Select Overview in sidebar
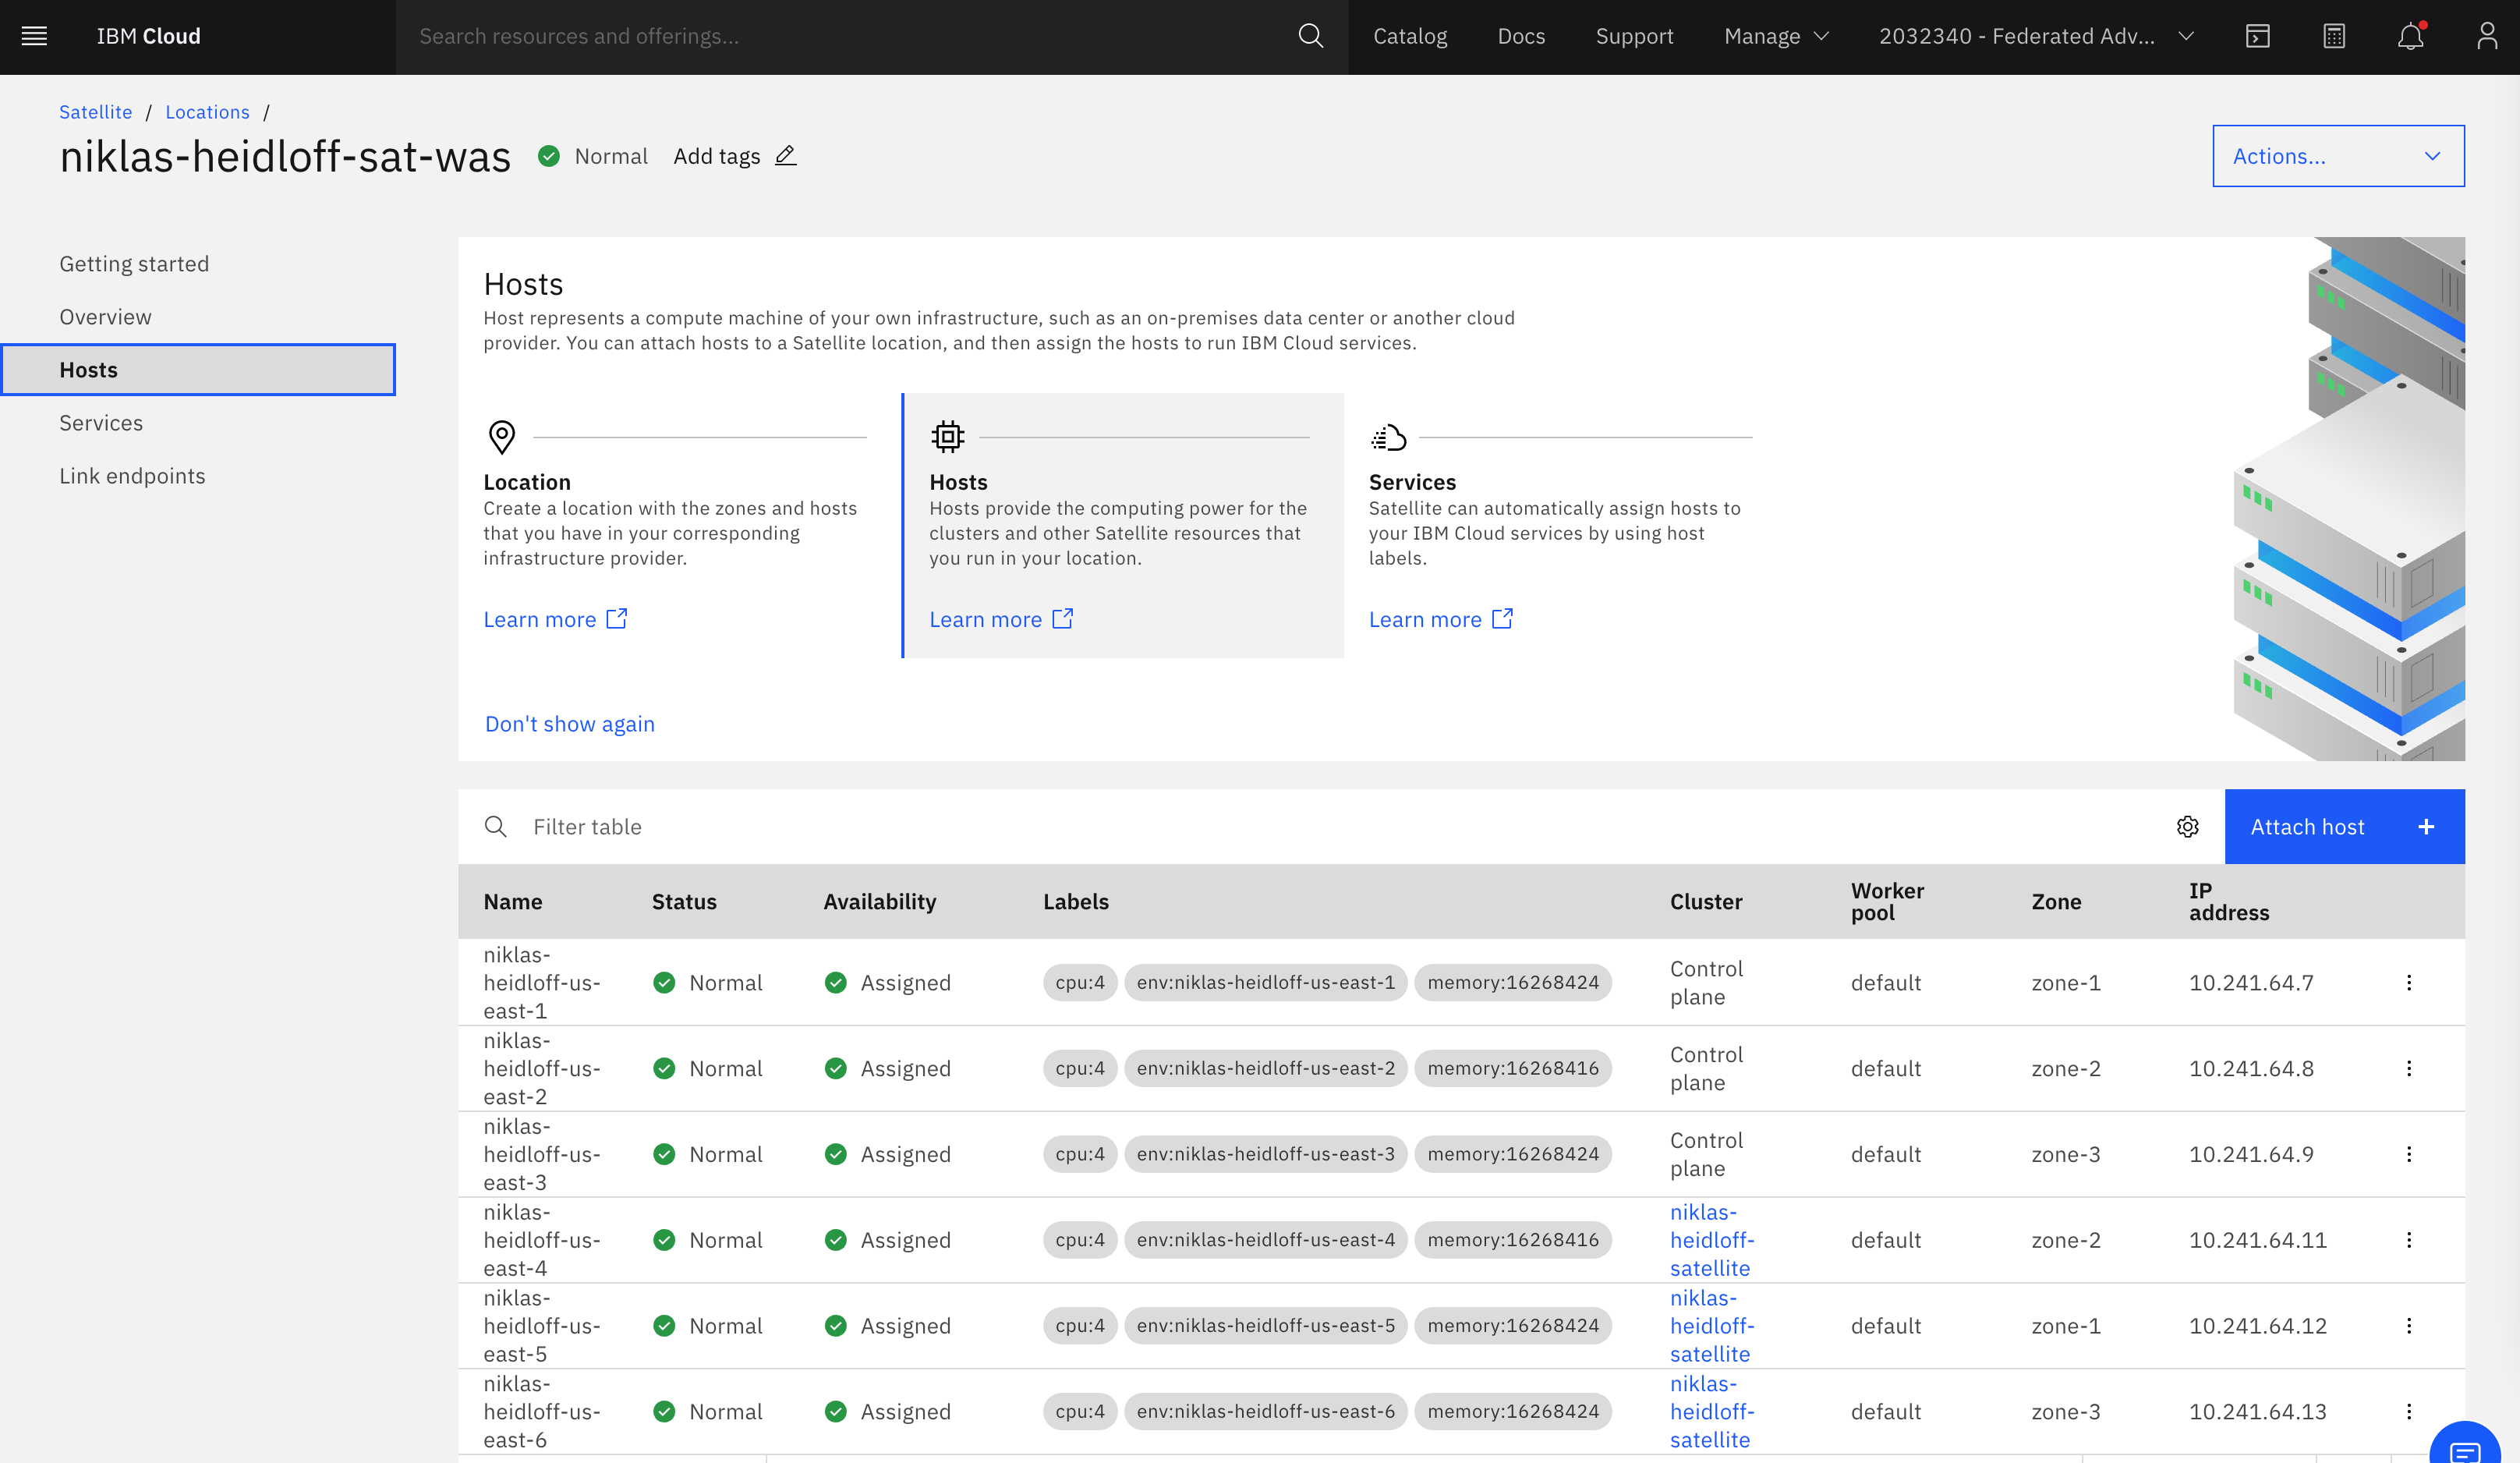Image resolution: width=2520 pixels, height=1463 pixels. coord(105,317)
